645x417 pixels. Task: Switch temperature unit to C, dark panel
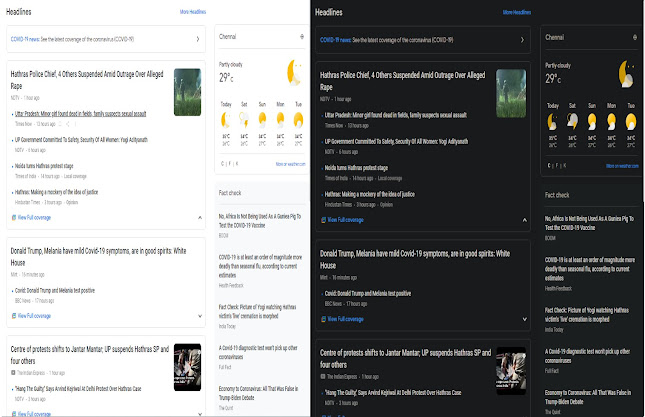click(x=549, y=165)
